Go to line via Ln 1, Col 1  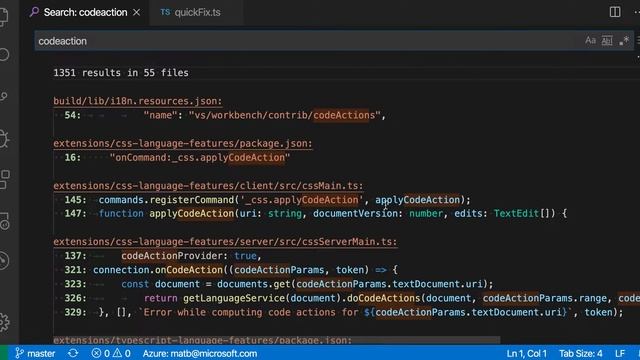coord(527,353)
